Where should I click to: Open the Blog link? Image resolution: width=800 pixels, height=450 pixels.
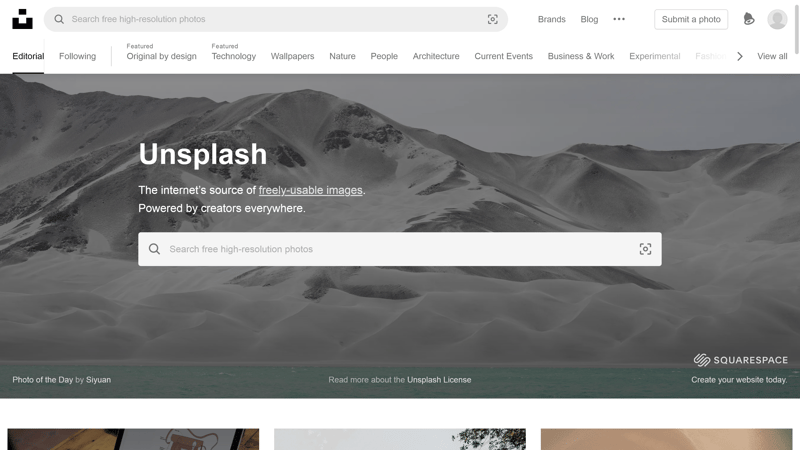pos(589,19)
